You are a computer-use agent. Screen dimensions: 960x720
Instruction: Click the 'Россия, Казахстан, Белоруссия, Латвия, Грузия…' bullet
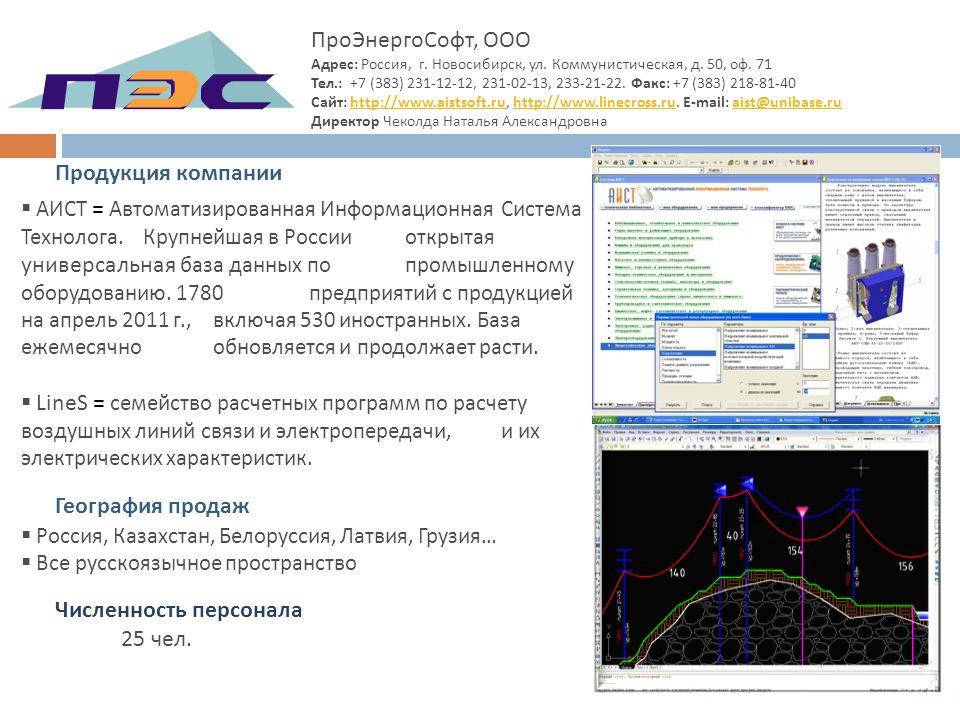(260, 536)
